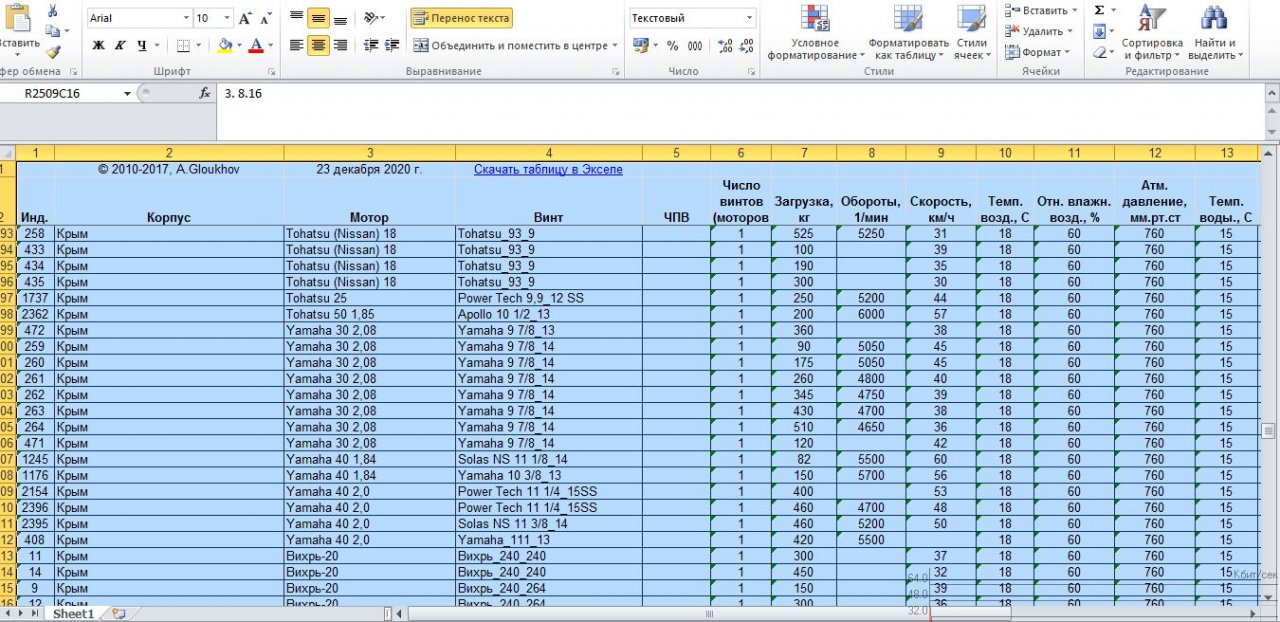
Task: Toggle bold formatting (Ж)
Action: [98, 45]
